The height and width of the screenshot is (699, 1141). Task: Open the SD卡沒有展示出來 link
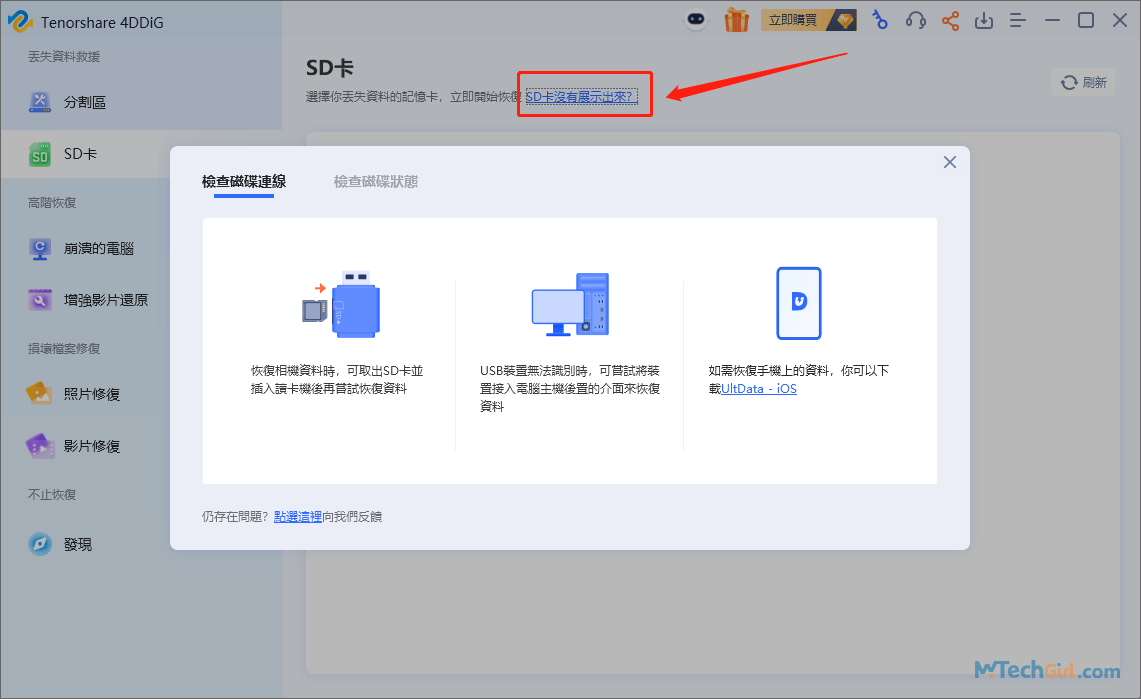tap(584, 93)
